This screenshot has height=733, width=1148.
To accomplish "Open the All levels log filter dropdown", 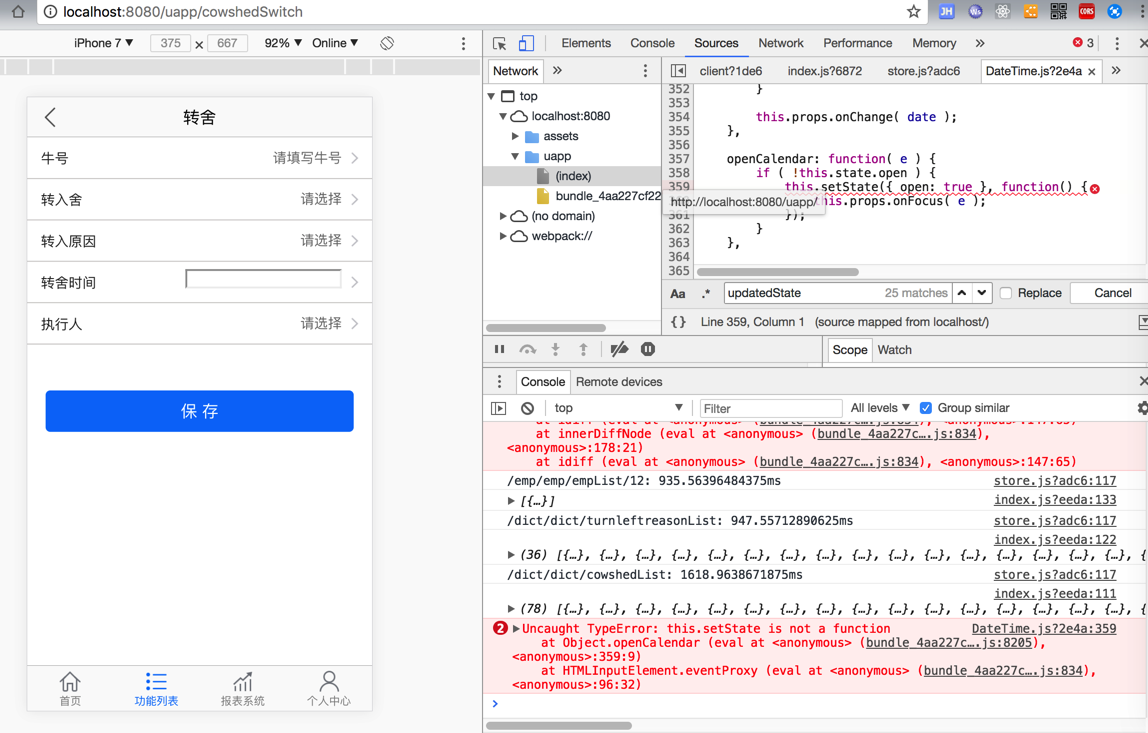I will tap(879, 408).
